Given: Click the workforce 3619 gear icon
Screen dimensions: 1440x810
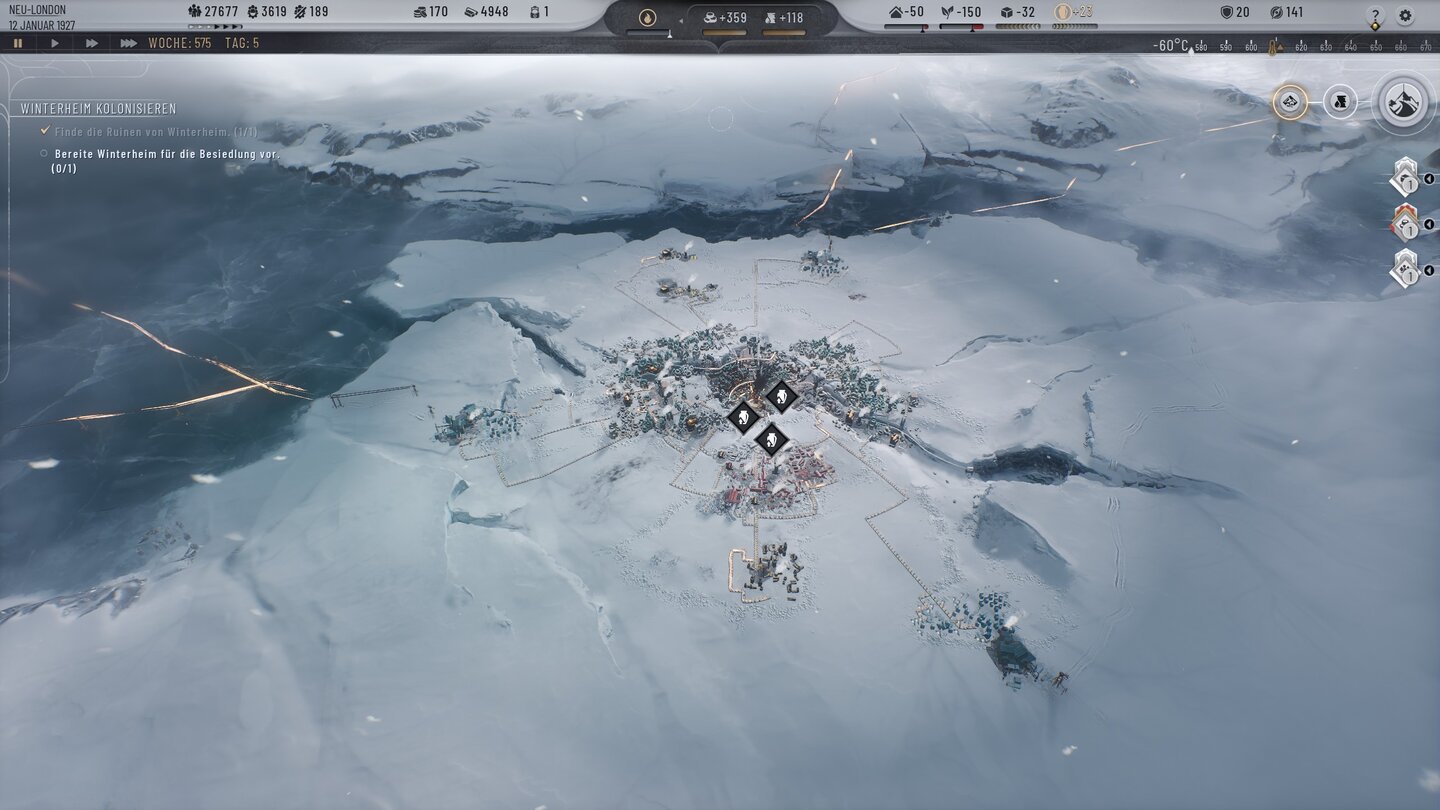Looking at the screenshot, I should click(252, 12).
